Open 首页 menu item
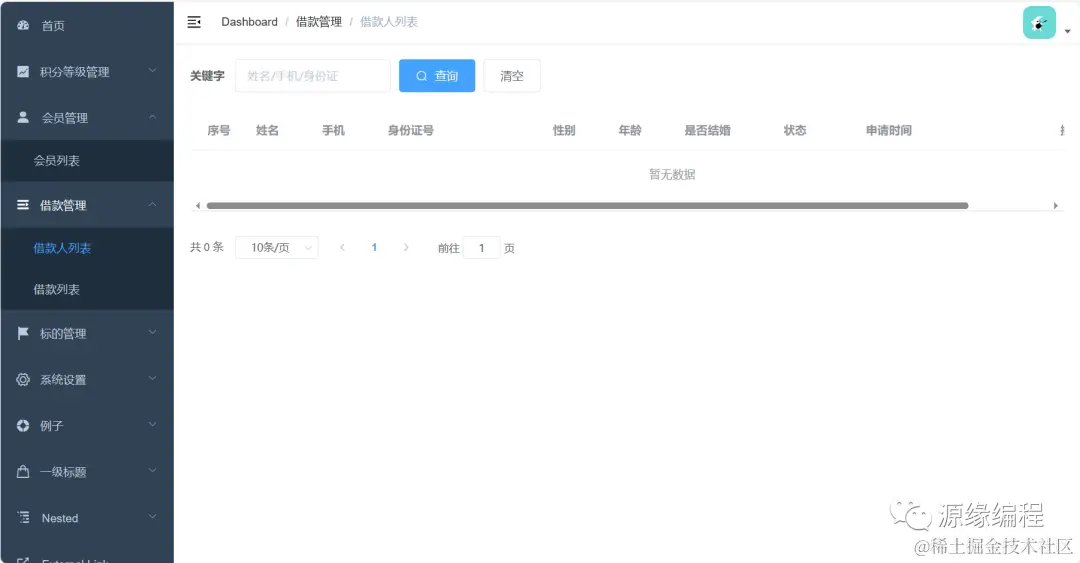The image size is (1080, 563). click(87, 25)
